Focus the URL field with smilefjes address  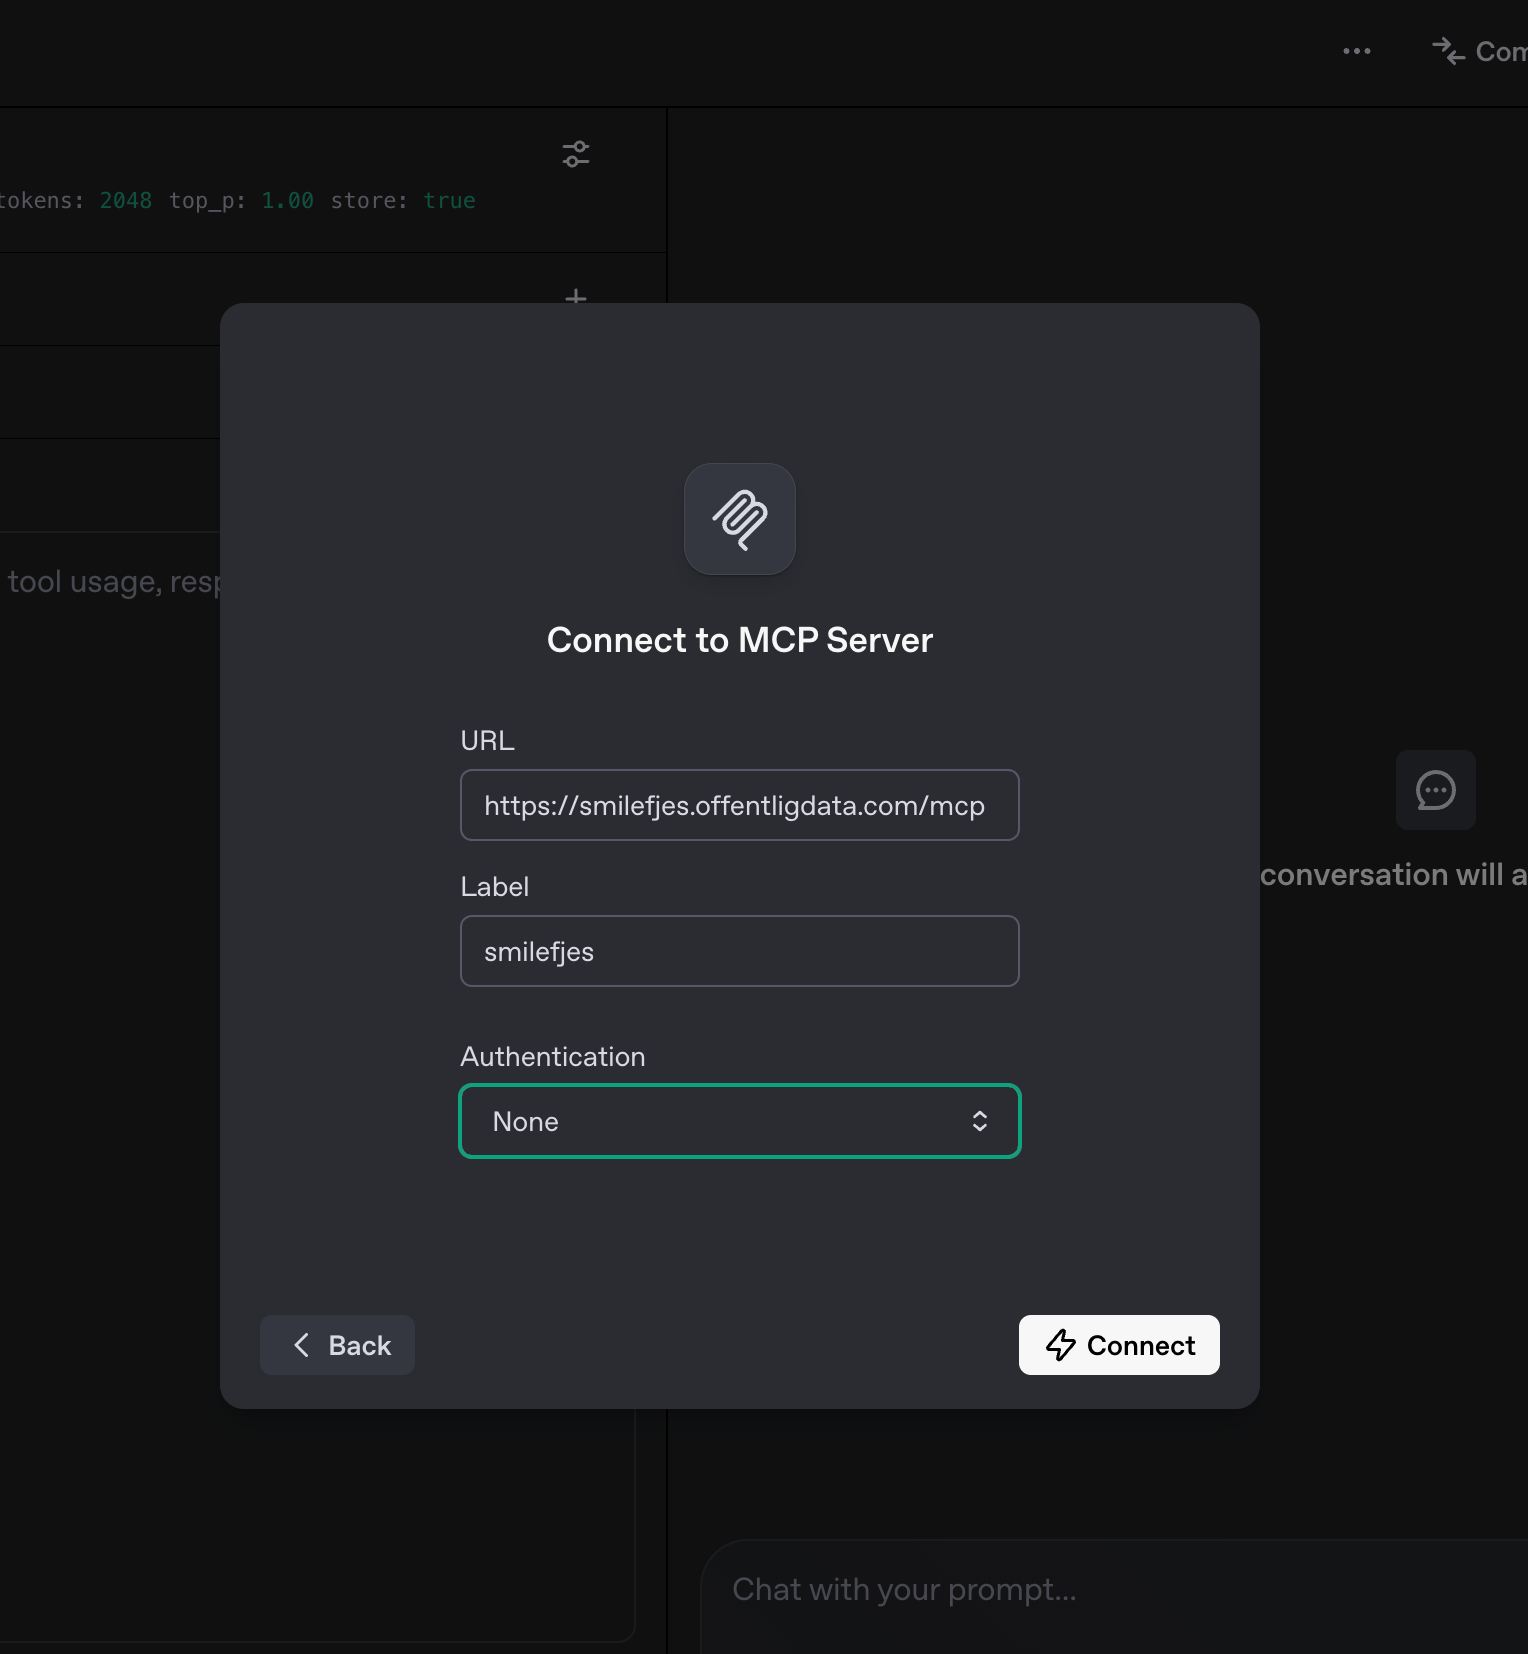[739, 805]
